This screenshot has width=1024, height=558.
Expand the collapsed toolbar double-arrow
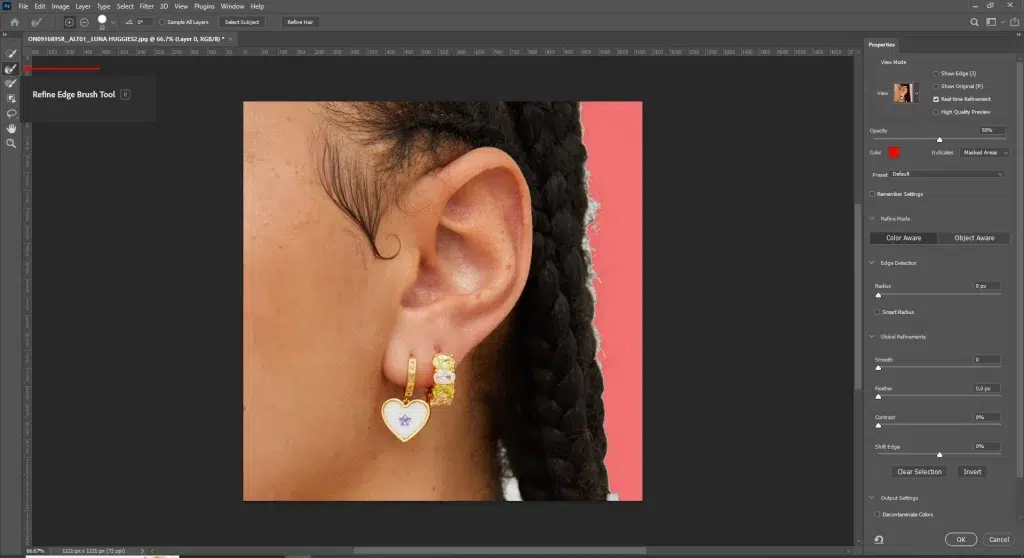pyautogui.click(x=5, y=35)
